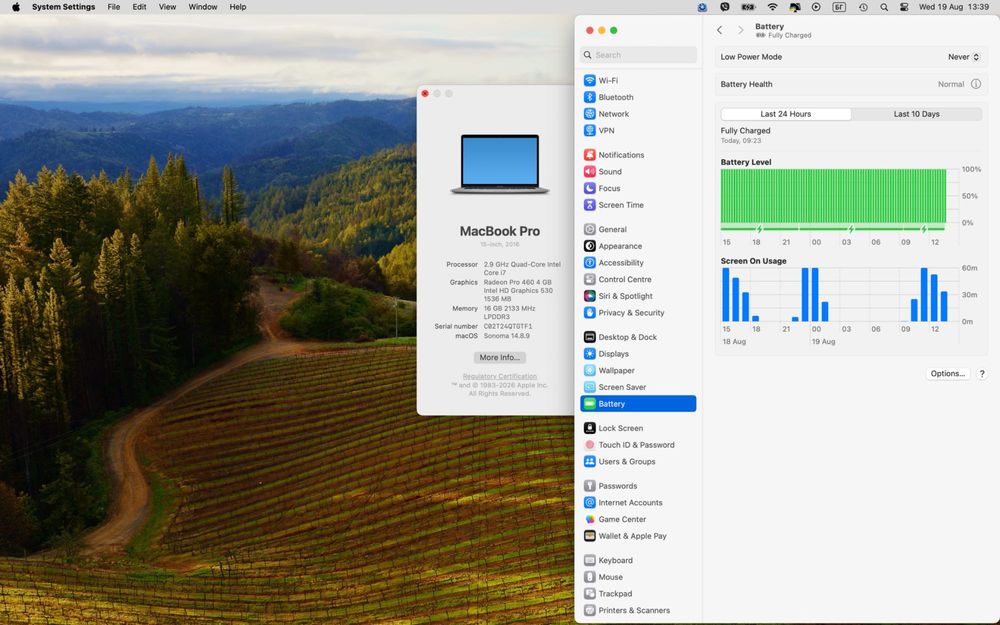Open VPN settings
1000x625 pixels.
[638, 130]
